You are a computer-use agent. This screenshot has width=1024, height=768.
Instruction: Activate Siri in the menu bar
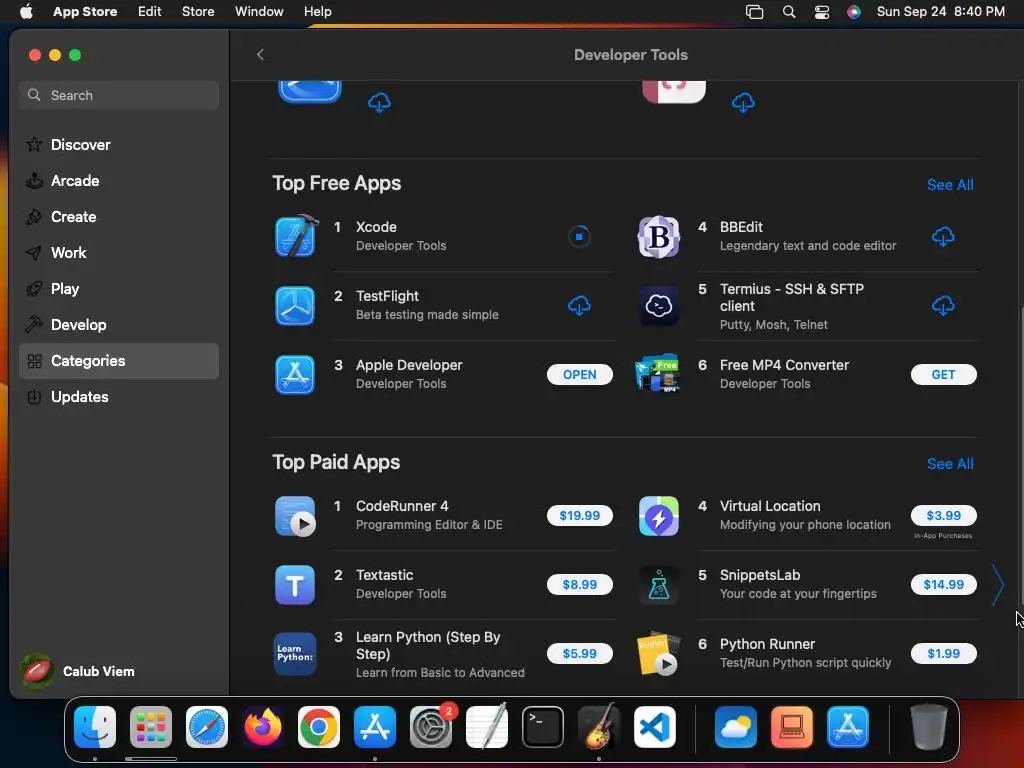point(854,12)
